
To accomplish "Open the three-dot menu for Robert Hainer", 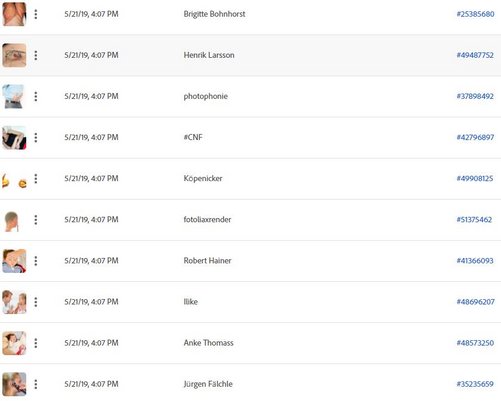I will 36,261.
